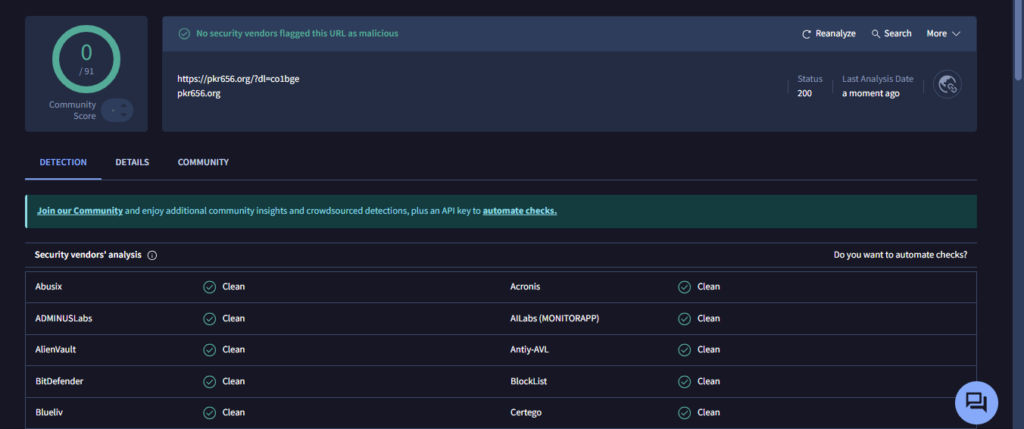This screenshot has height=429, width=1024.
Task: Follow the automate checks link in banner
Action: 520,211
